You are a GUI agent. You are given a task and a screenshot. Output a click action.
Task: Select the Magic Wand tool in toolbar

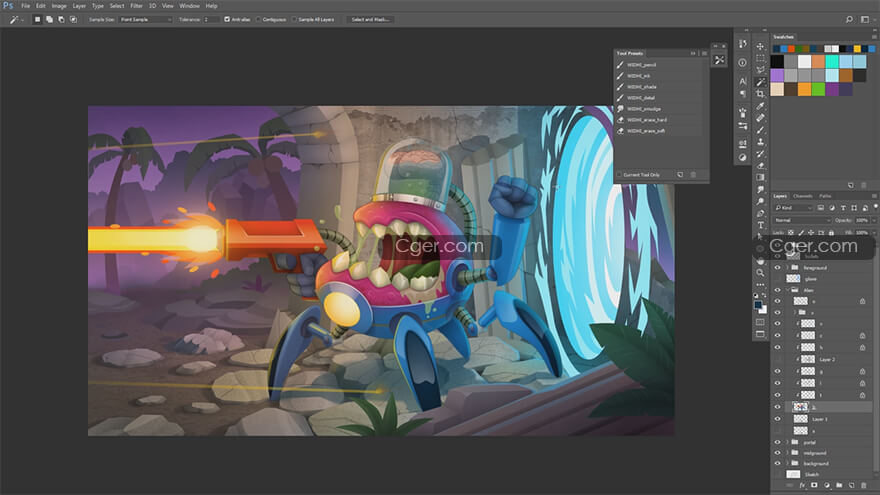tap(760, 82)
